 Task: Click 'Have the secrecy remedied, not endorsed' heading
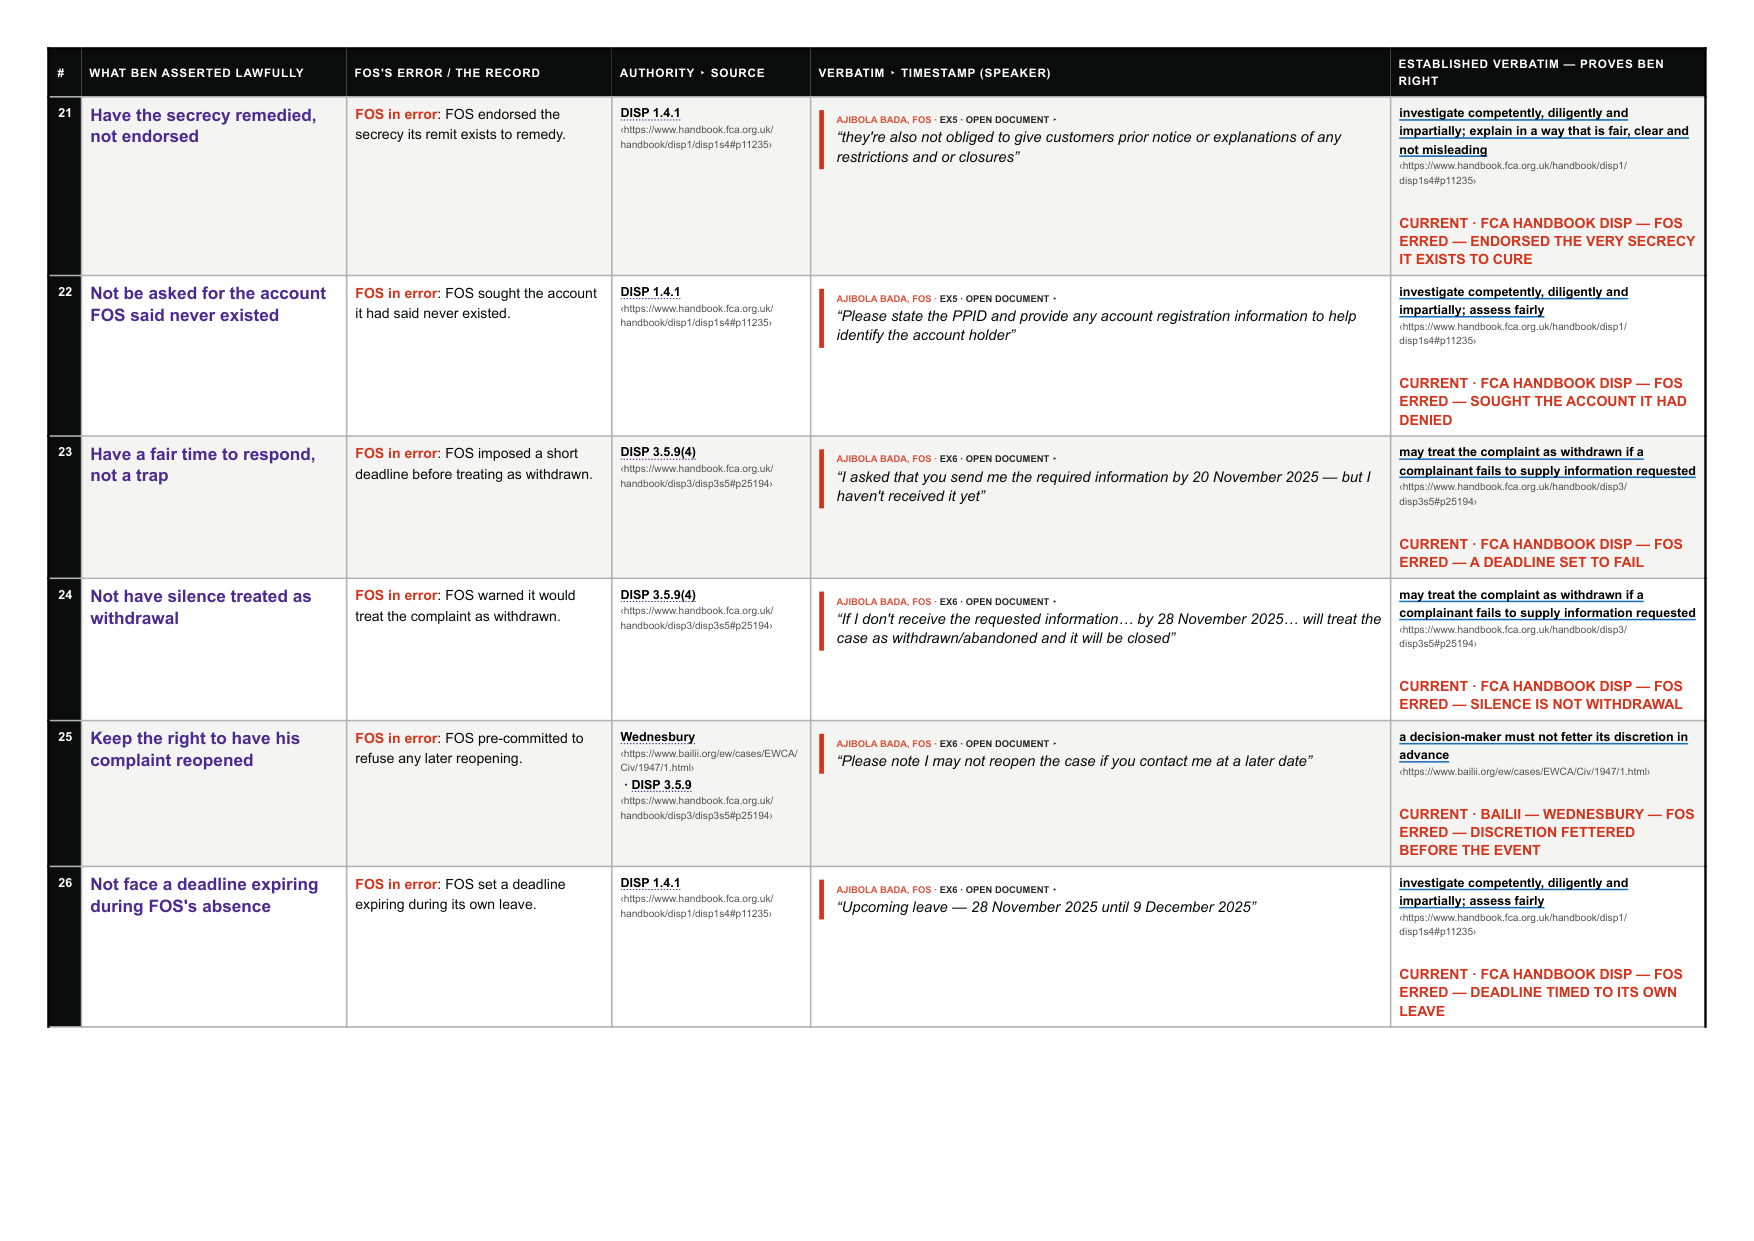point(203,126)
